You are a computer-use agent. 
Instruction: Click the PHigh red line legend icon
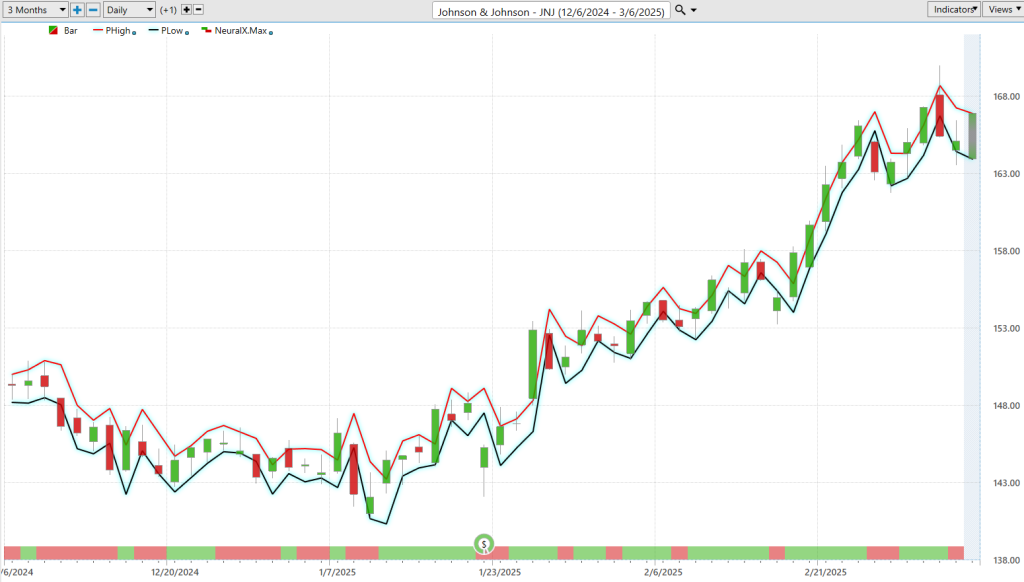click(x=98, y=31)
